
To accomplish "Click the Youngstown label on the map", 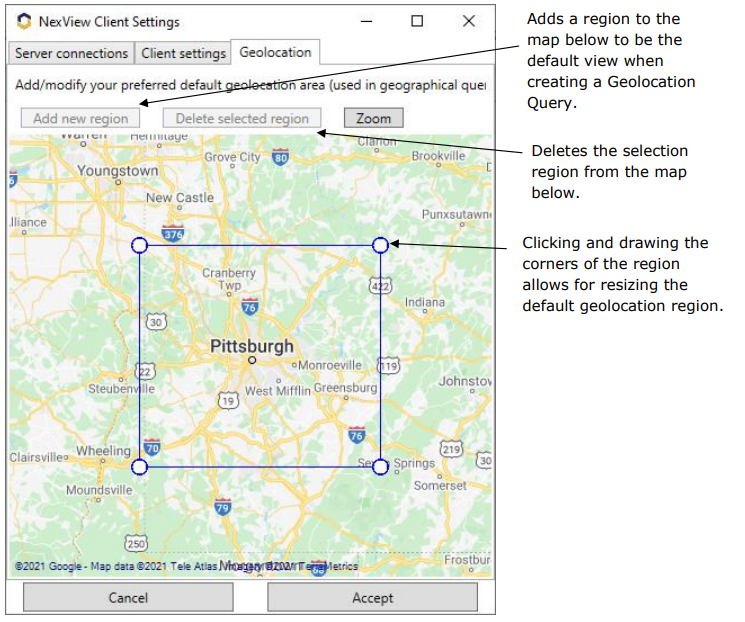I will tap(118, 170).
